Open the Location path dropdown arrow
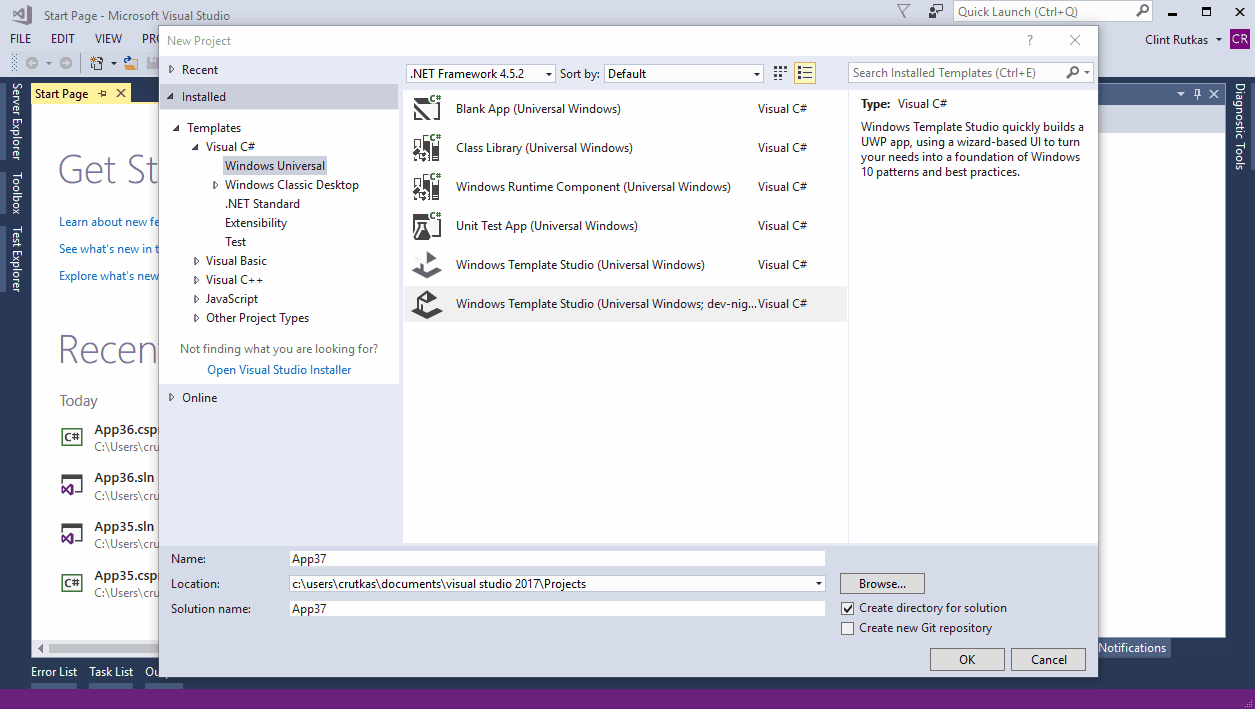1255x709 pixels. 819,583
